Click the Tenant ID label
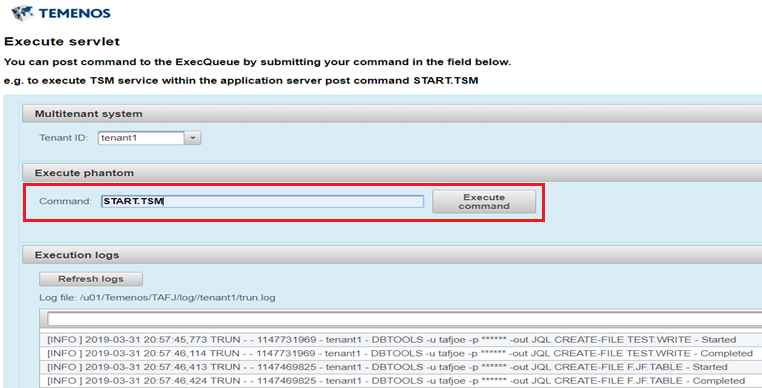Viewport: 762px width, 388px height. (x=64, y=138)
